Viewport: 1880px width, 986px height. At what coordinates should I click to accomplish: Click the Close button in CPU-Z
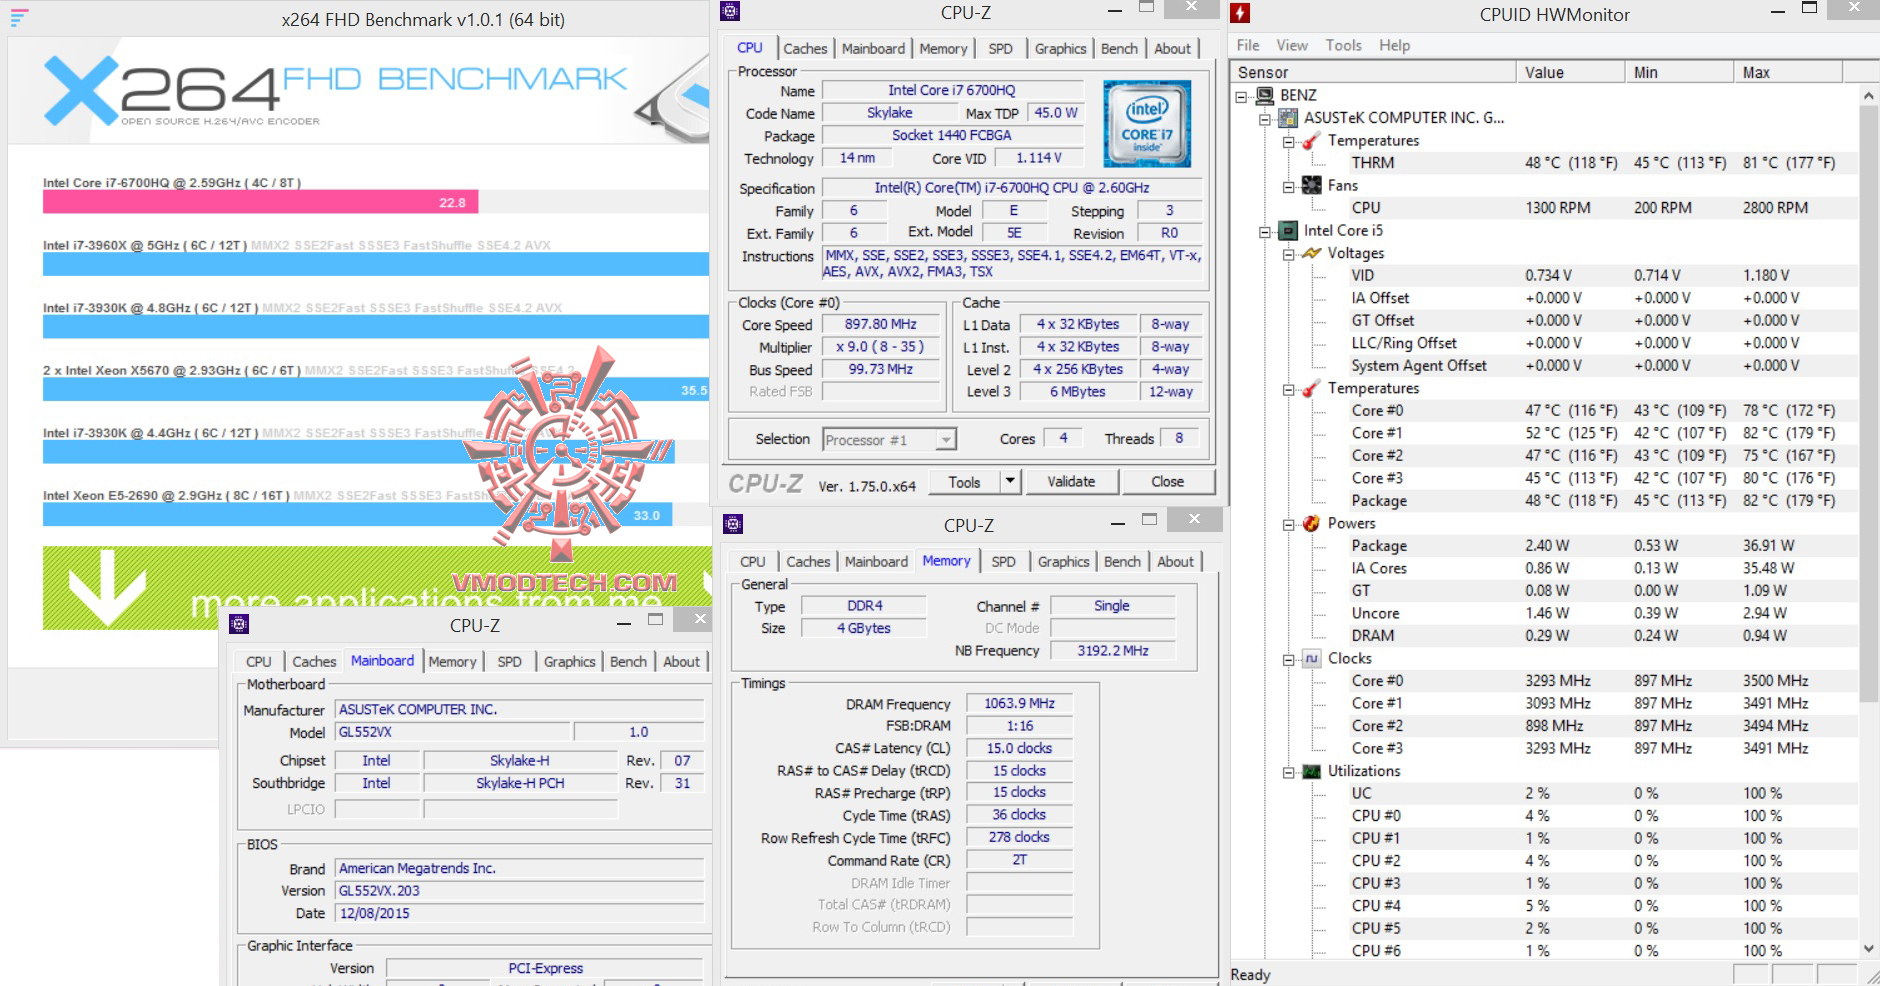pyautogui.click(x=1167, y=482)
